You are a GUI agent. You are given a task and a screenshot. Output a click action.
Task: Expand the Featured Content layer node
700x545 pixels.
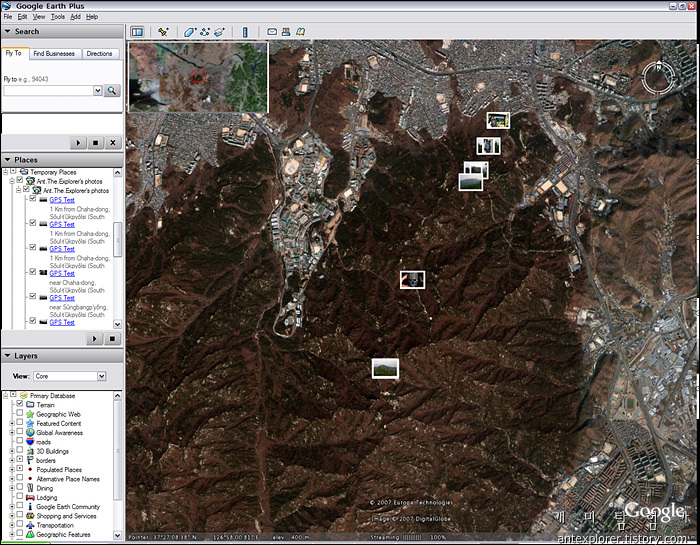click(12, 424)
